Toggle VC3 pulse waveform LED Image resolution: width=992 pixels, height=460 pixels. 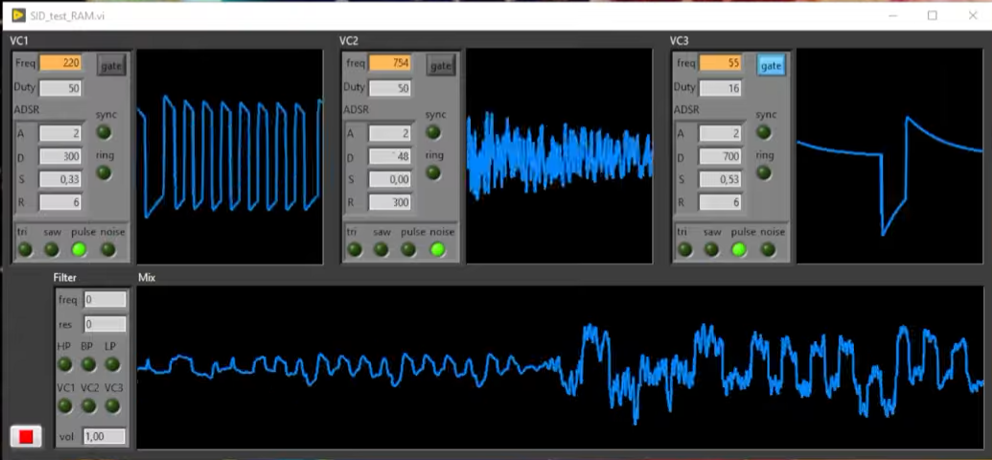click(x=739, y=249)
